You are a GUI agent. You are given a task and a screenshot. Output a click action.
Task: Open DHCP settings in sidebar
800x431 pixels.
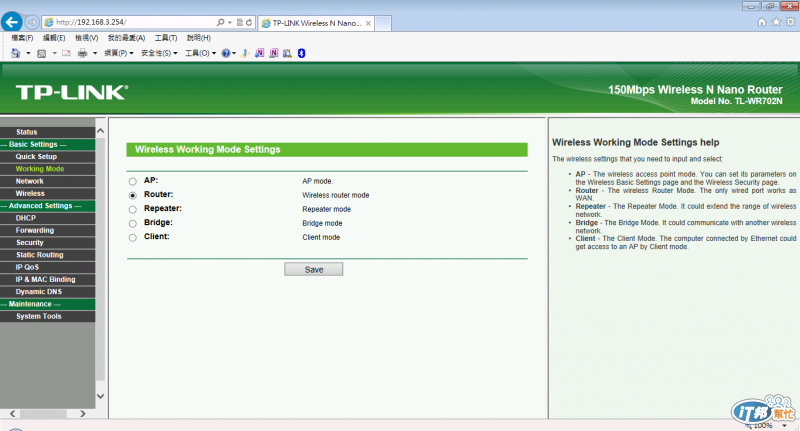tap(47, 218)
